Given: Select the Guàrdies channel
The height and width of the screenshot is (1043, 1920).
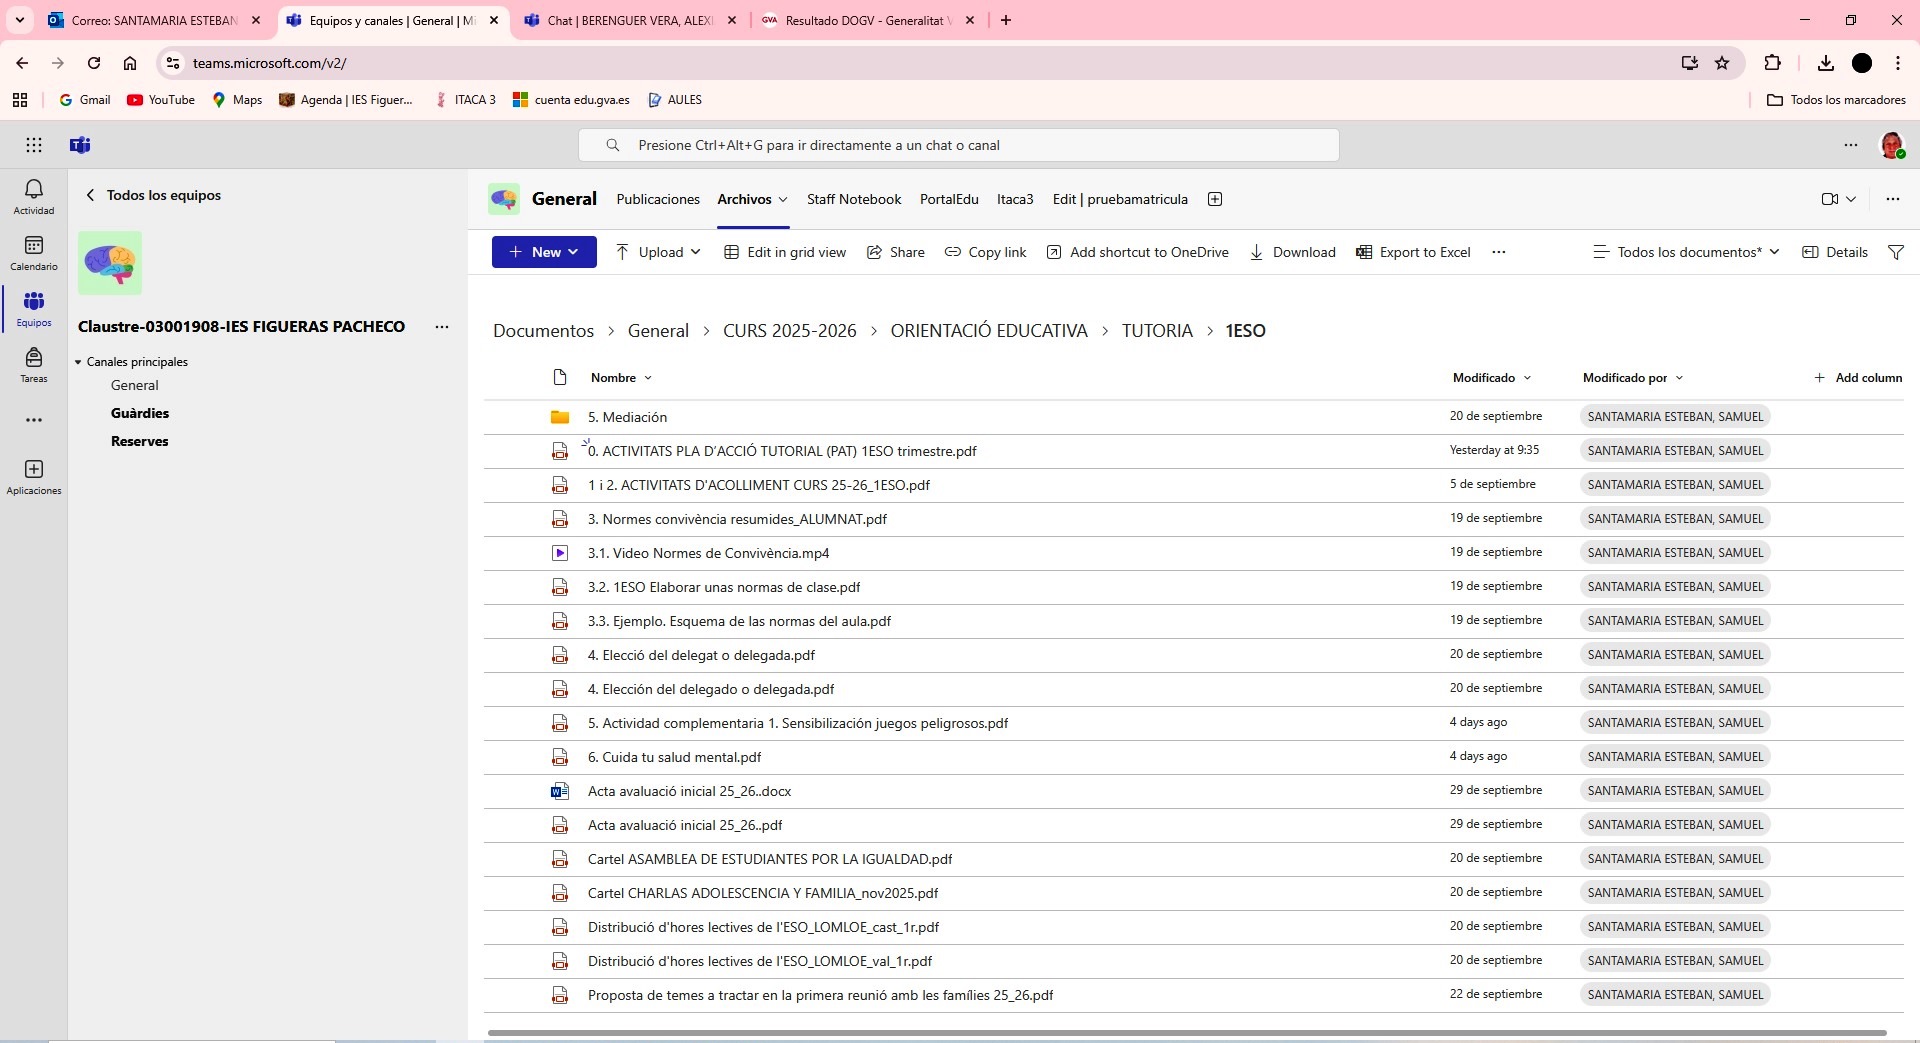Looking at the screenshot, I should [x=140, y=413].
